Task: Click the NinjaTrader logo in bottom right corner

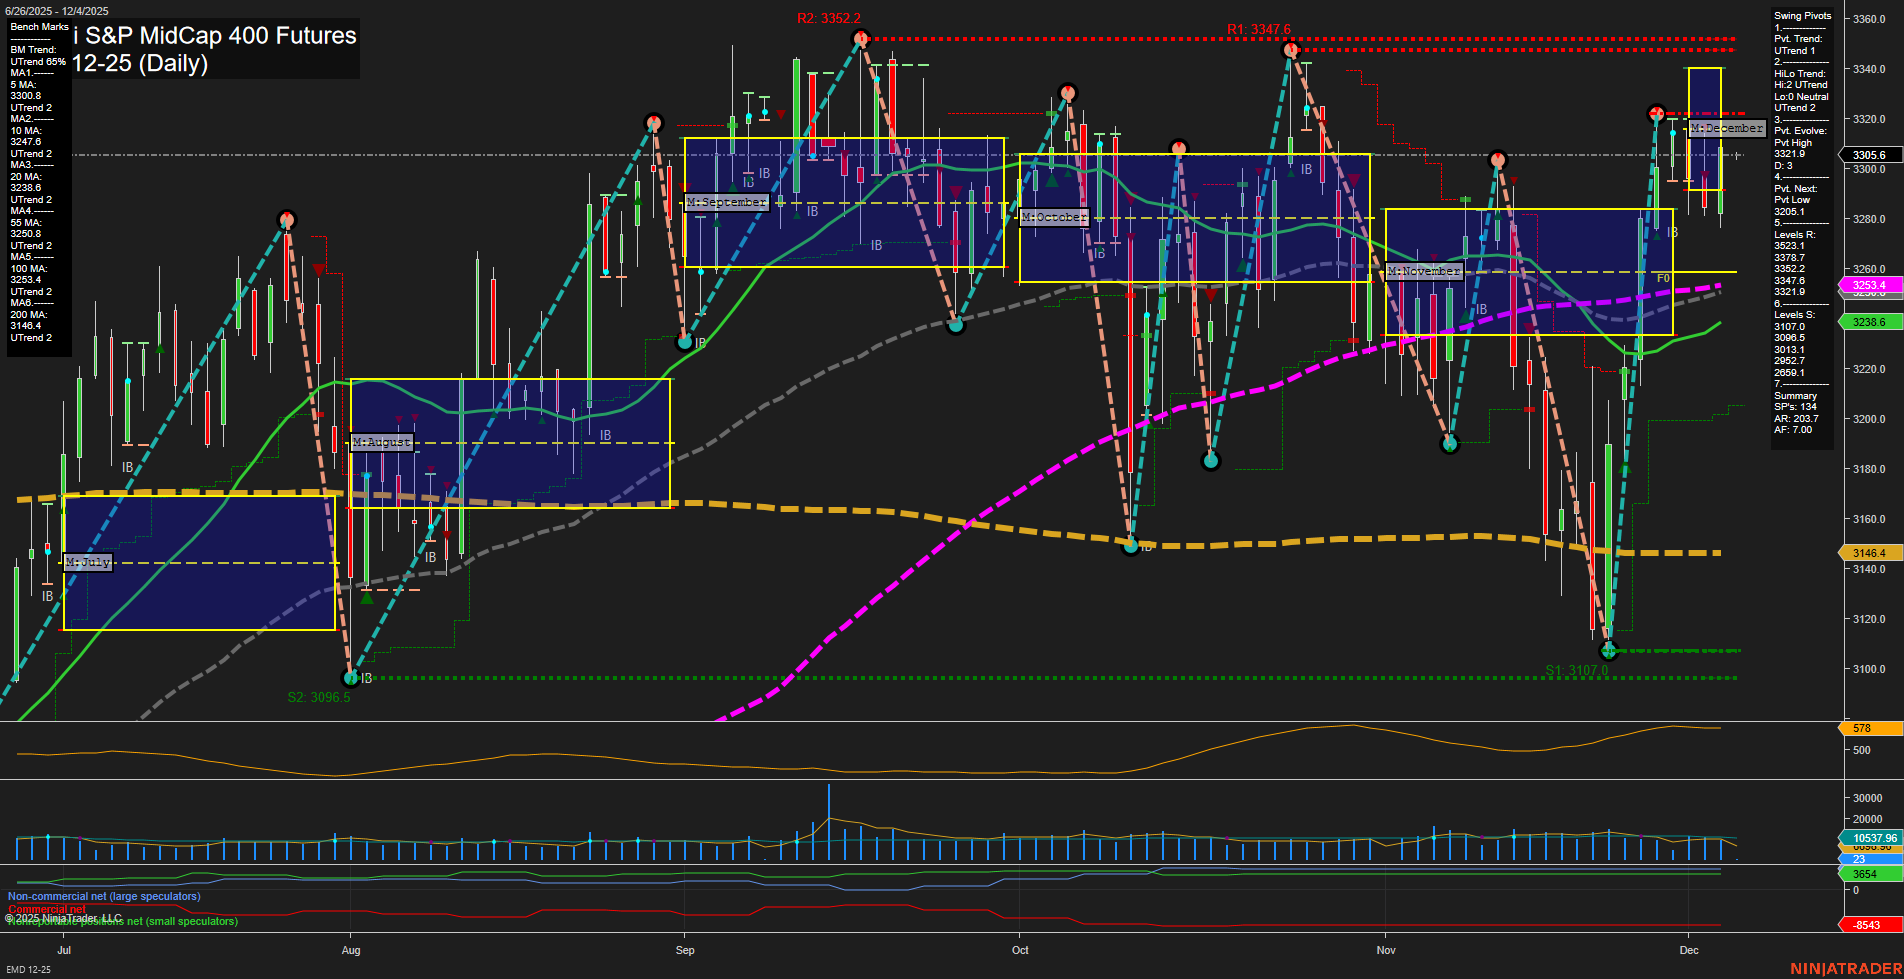Action: click(x=1844, y=967)
